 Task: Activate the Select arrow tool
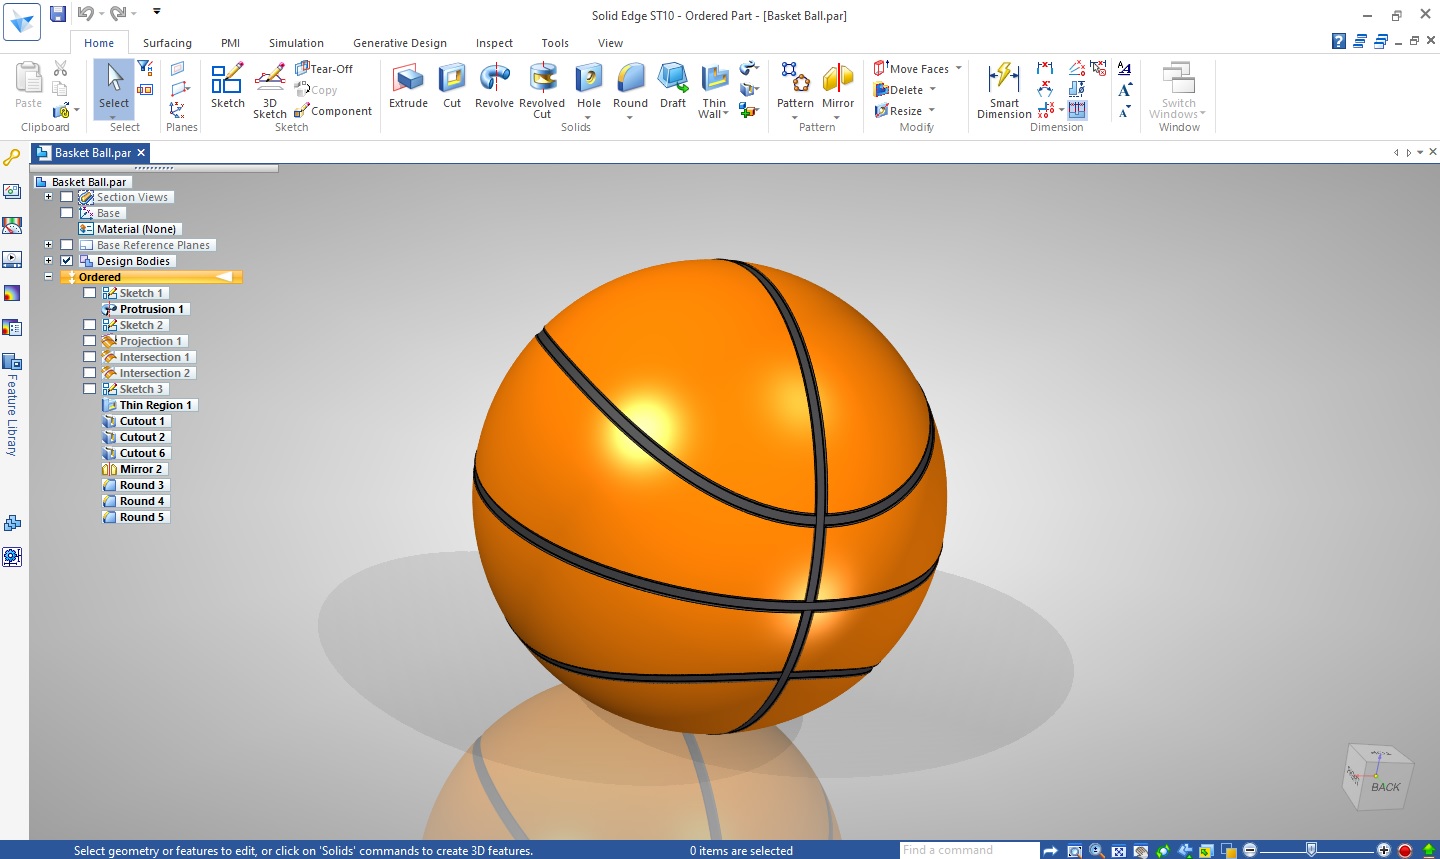tap(114, 87)
